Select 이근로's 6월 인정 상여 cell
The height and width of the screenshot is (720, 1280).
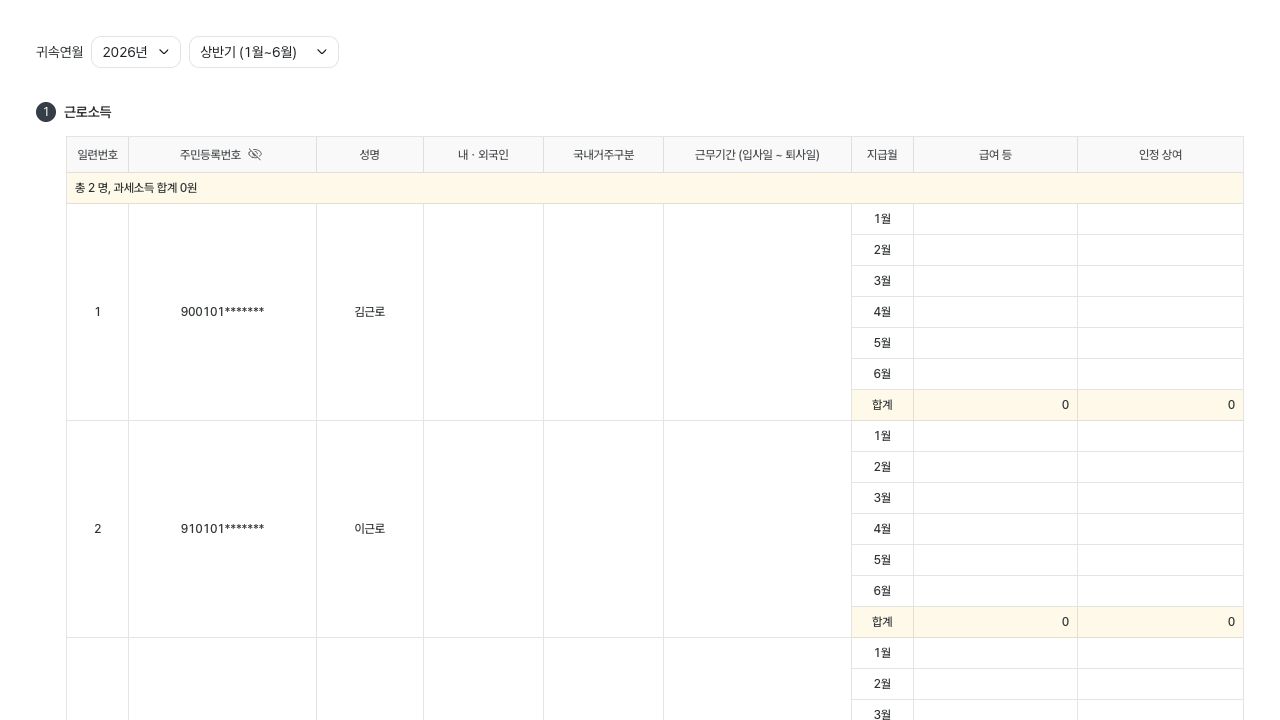(x=1160, y=591)
